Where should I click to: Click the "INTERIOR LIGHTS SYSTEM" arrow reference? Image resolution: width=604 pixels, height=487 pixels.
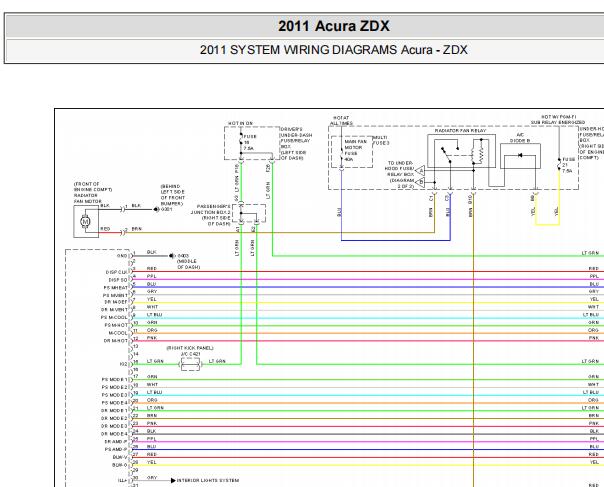point(205,480)
